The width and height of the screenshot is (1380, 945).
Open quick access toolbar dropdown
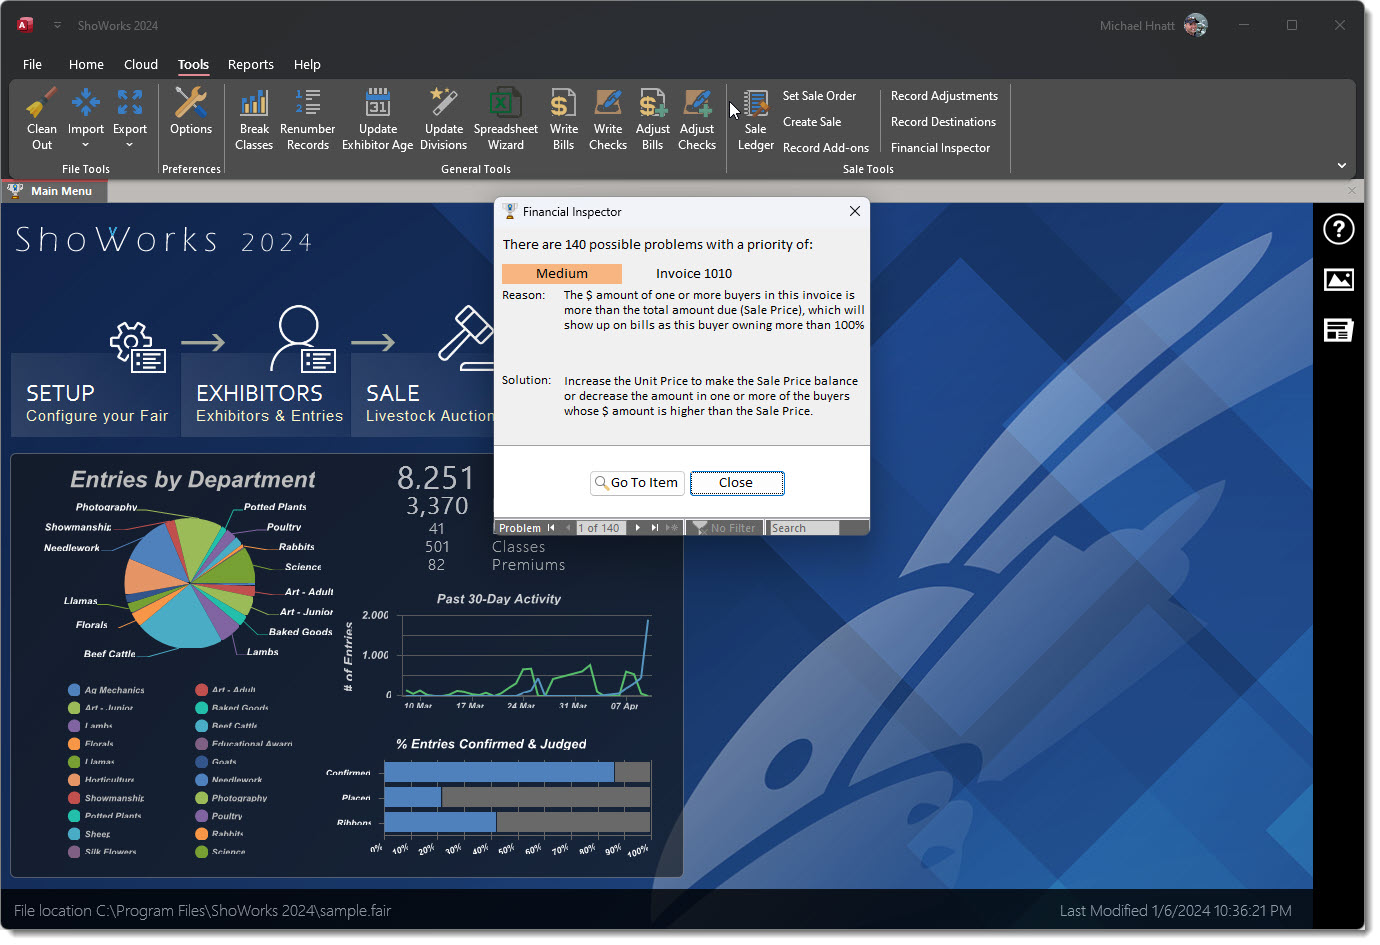pyautogui.click(x=57, y=25)
